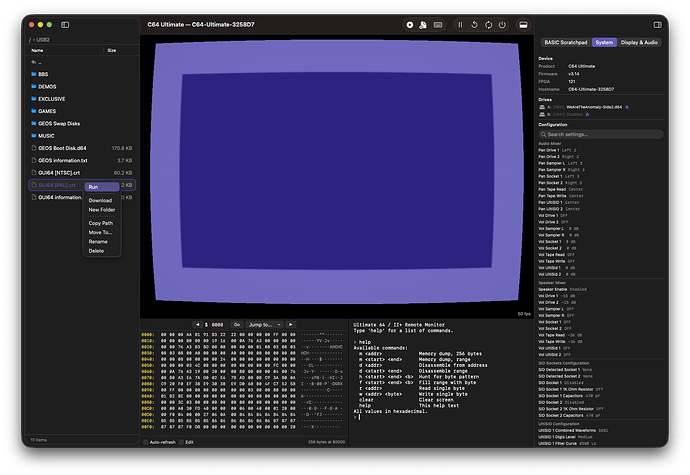The width and height of the screenshot is (690, 475).
Task: Click eject icon for drive B
Action: [x=587, y=114]
